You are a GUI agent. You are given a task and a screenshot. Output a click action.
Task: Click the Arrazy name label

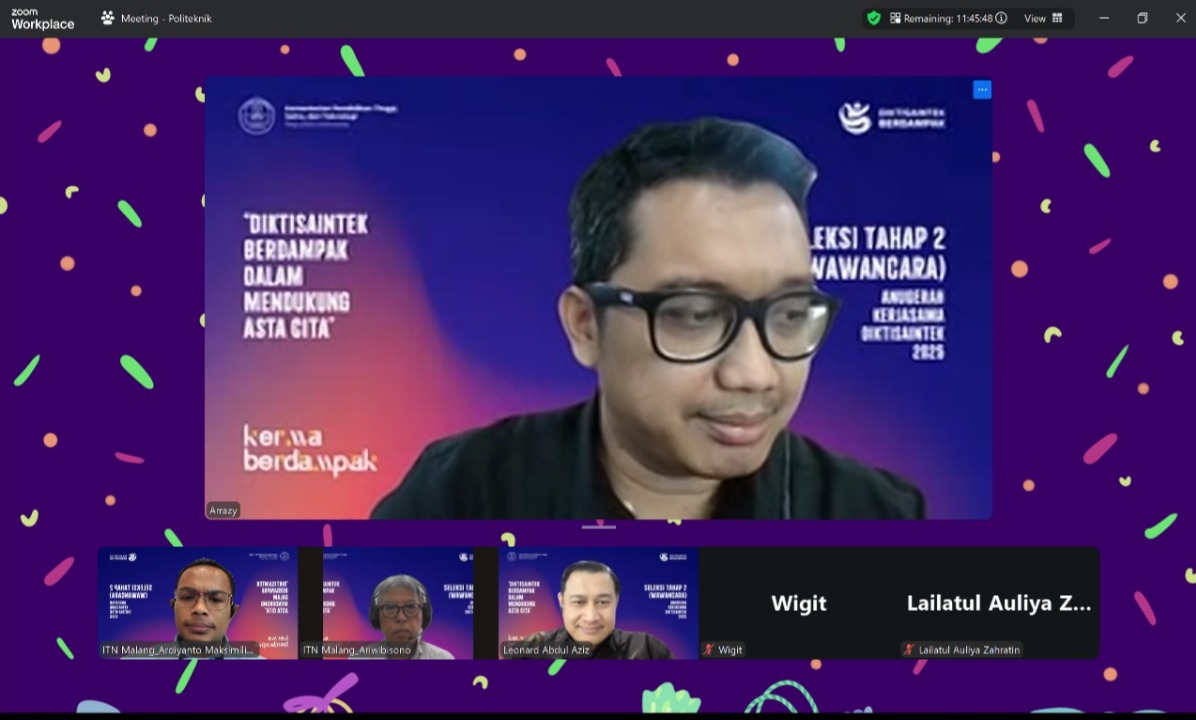223,510
